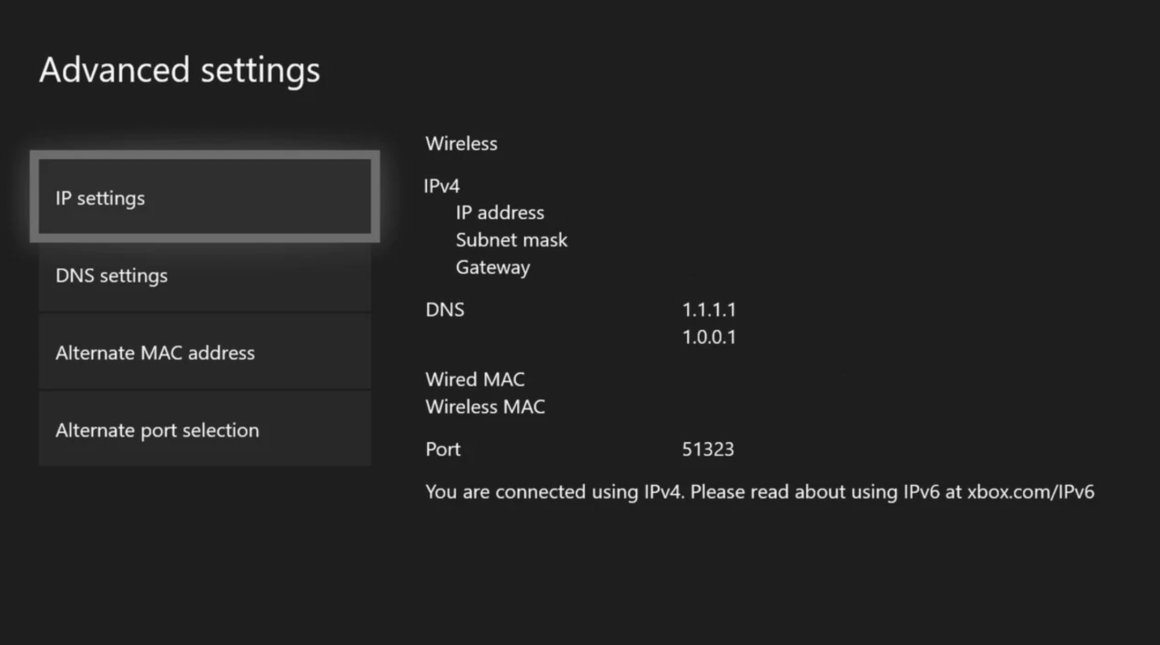This screenshot has height=645, width=1160.
Task: Click the Wireless connection label
Action: click(461, 143)
